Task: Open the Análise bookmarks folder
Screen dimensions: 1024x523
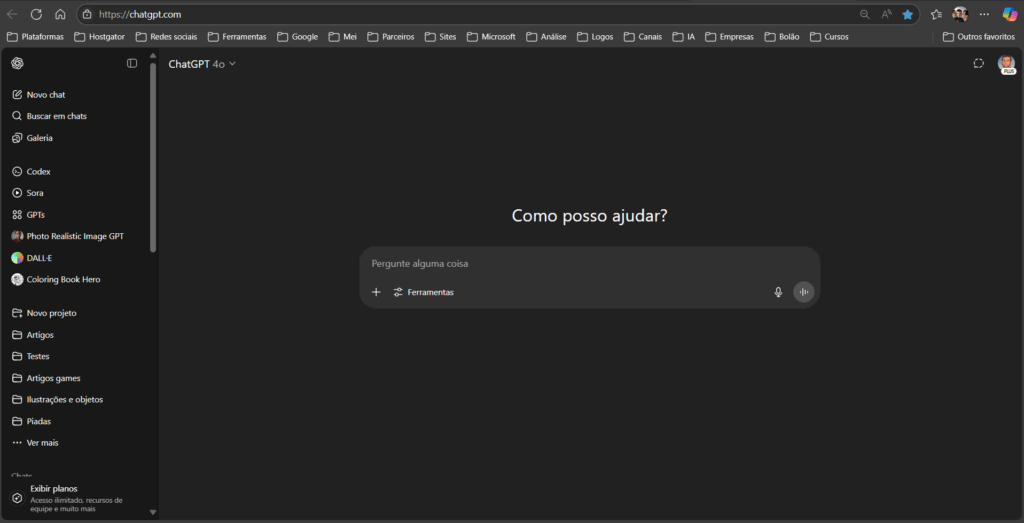Action: [547, 37]
